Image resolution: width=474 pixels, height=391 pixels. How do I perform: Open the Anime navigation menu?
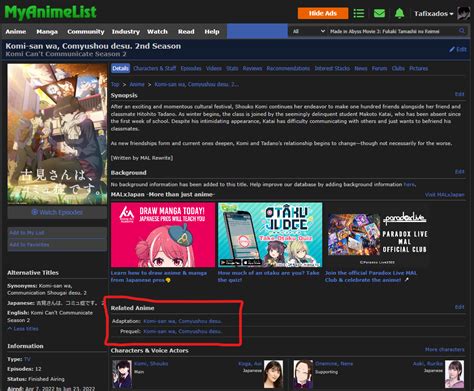(x=16, y=32)
